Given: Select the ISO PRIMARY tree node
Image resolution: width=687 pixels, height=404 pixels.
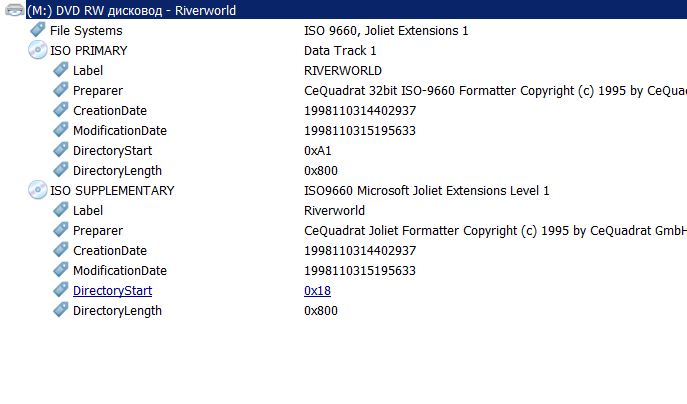Looking at the screenshot, I should [89, 50].
